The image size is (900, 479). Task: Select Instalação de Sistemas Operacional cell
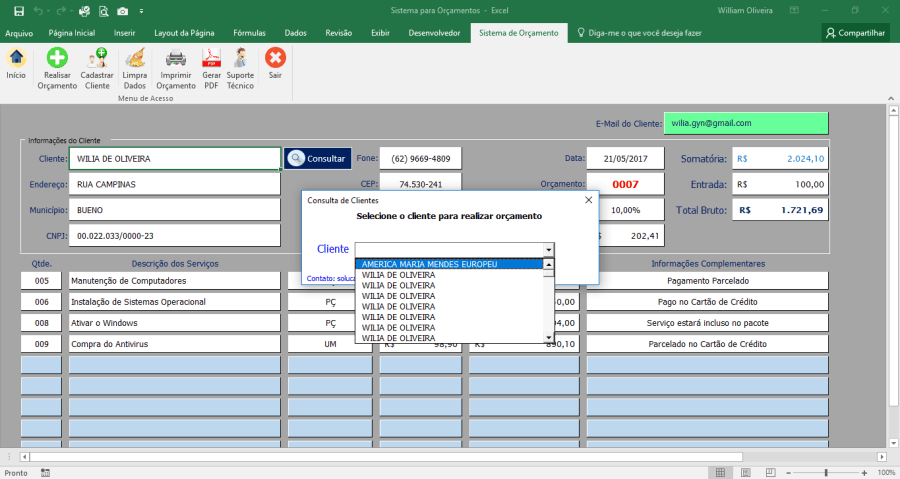pyautogui.click(x=174, y=302)
